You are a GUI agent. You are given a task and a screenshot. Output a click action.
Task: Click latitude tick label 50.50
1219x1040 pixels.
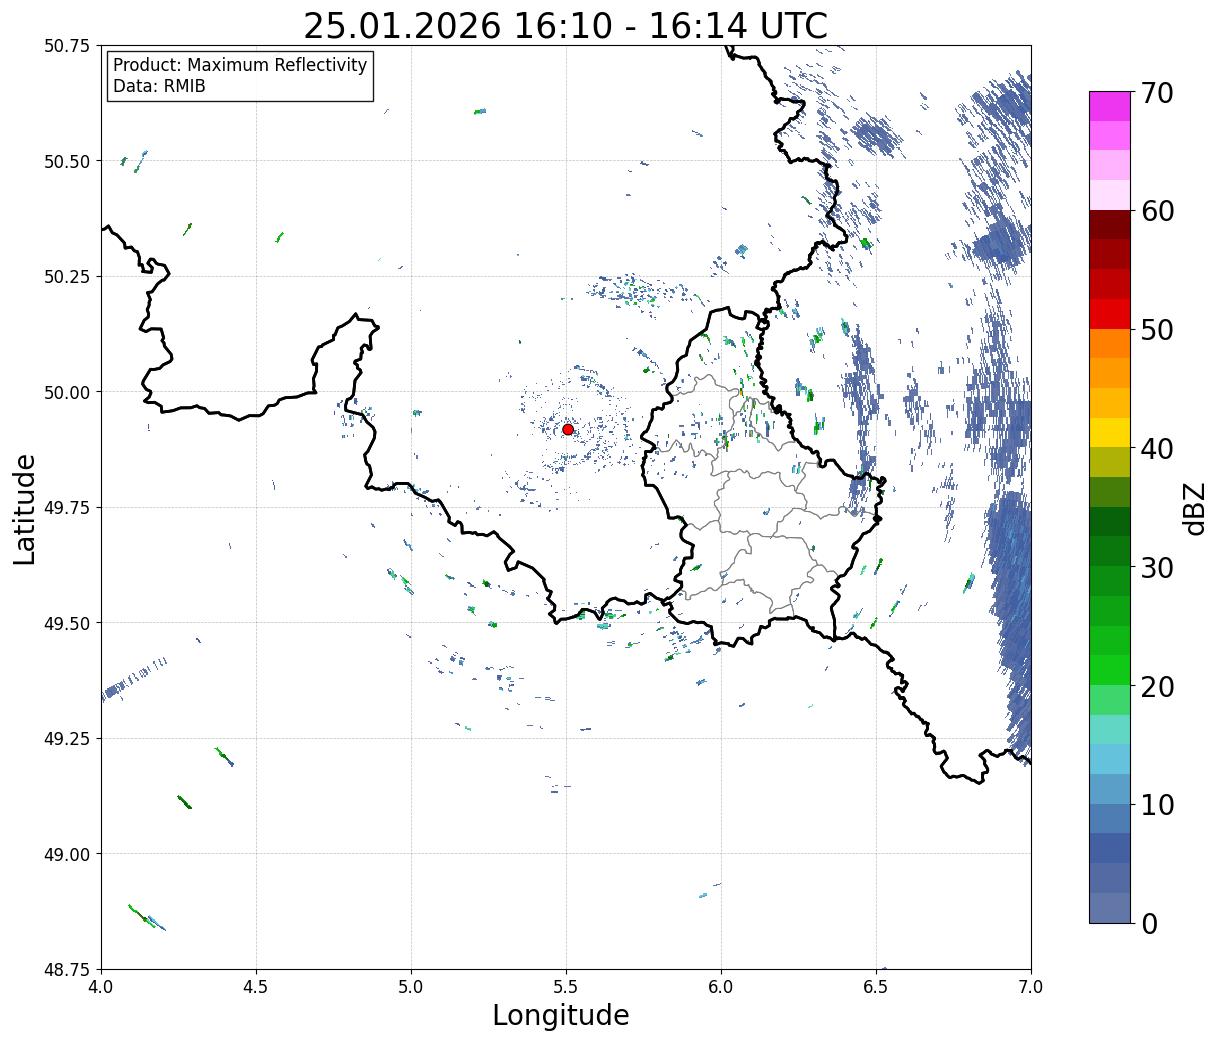(67, 161)
